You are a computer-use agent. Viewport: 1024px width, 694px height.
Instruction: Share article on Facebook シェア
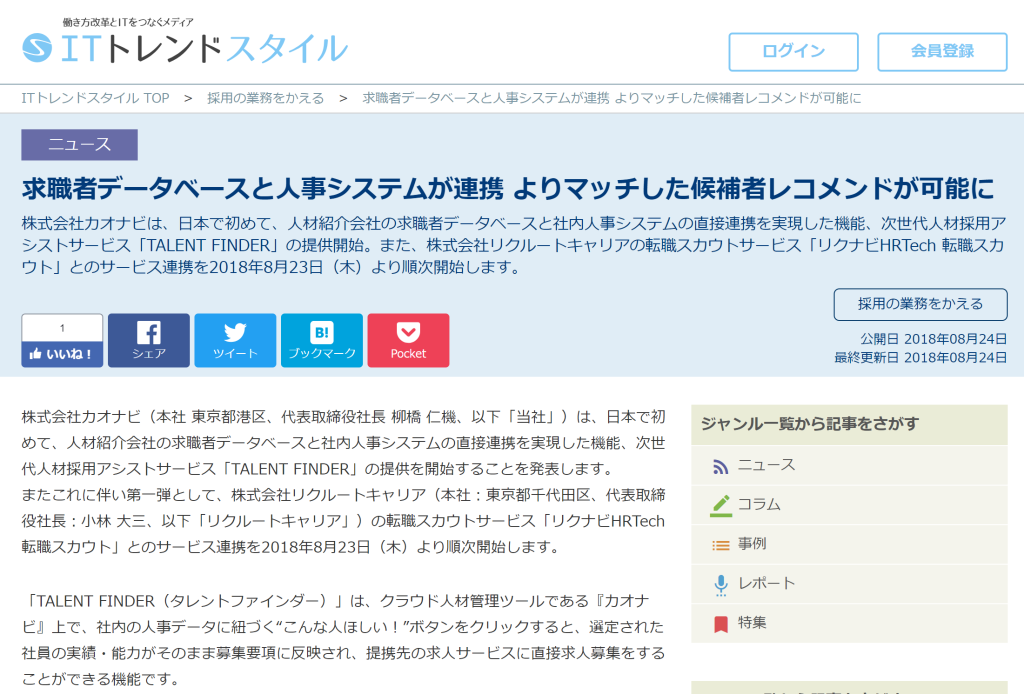(x=149, y=340)
